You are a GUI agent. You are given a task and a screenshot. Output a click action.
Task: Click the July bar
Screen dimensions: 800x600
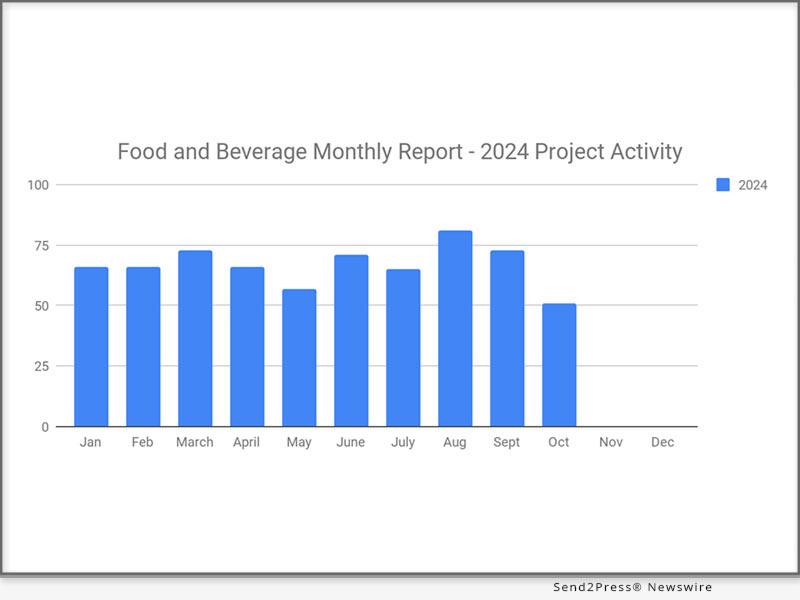point(403,347)
